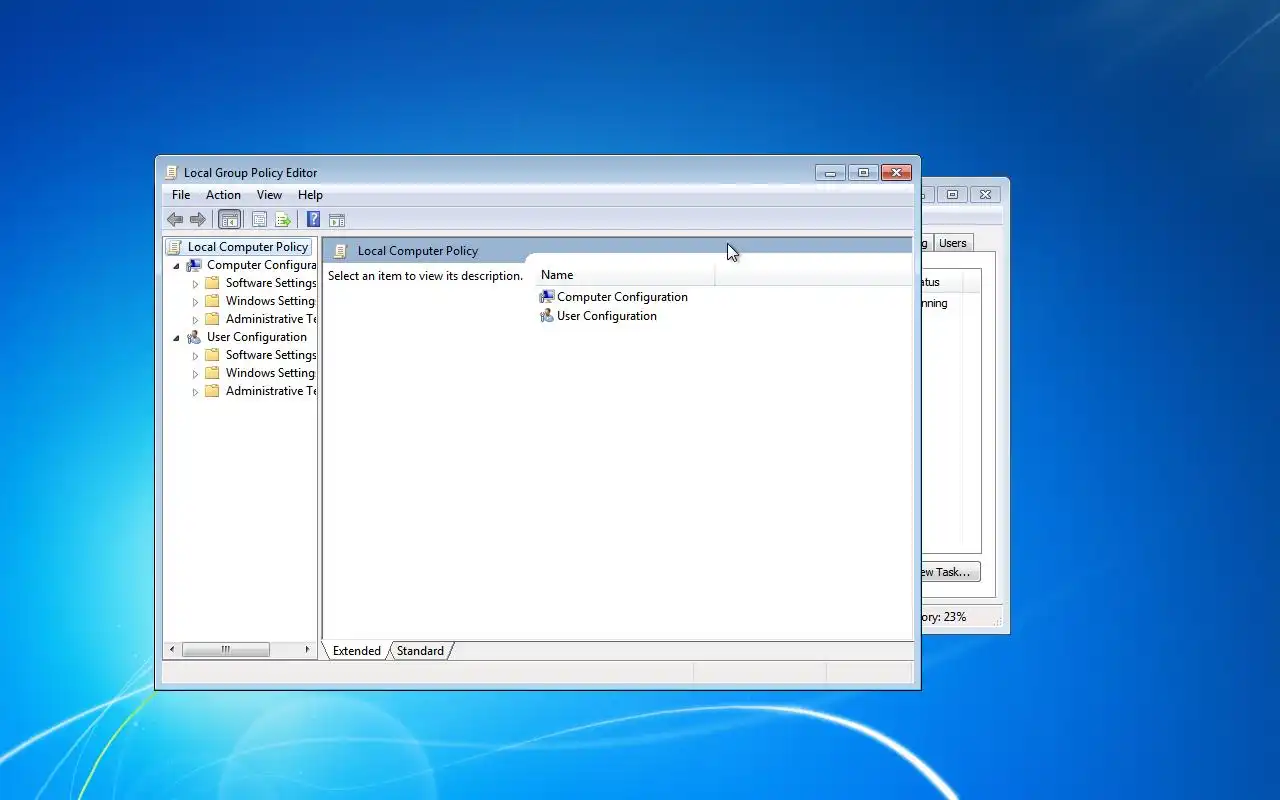The width and height of the screenshot is (1280, 800).
Task: Click the Forward arrow toolbar icon
Action: click(x=198, y=220)
